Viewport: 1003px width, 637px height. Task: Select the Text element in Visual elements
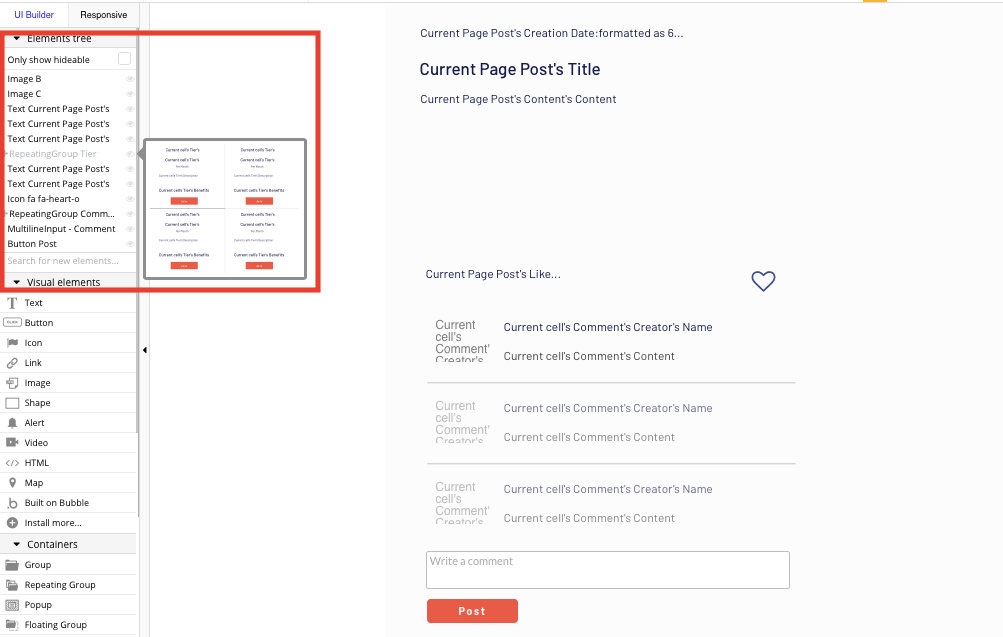[33, 302]
